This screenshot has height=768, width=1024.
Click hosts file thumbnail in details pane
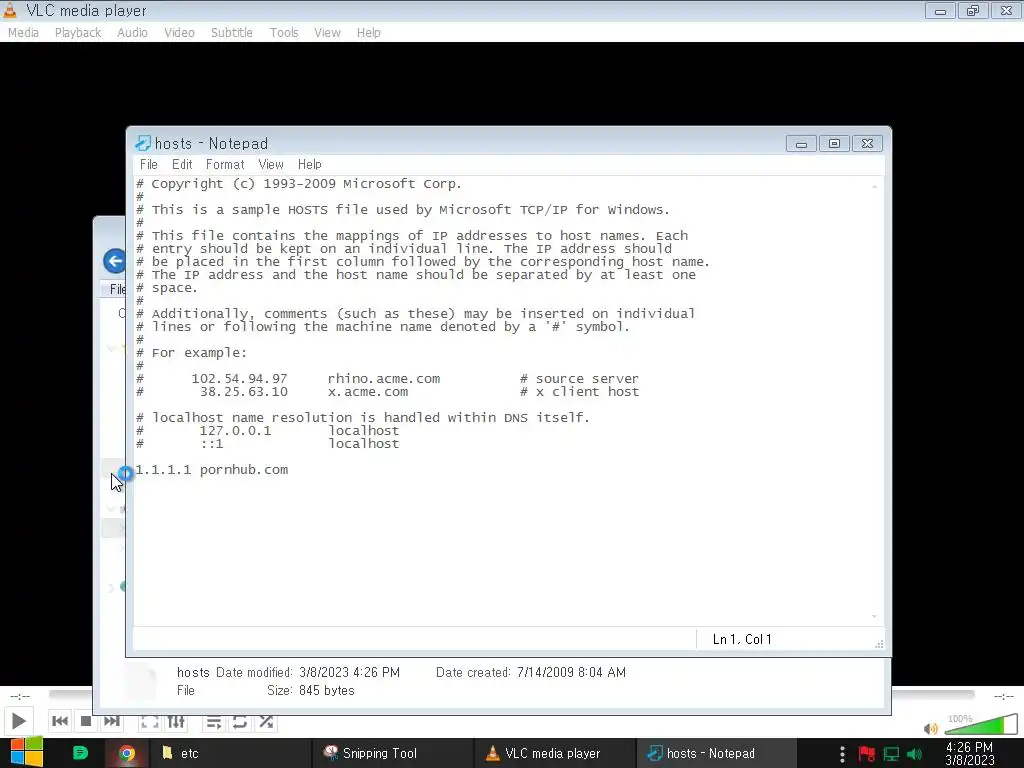[140, 682]
